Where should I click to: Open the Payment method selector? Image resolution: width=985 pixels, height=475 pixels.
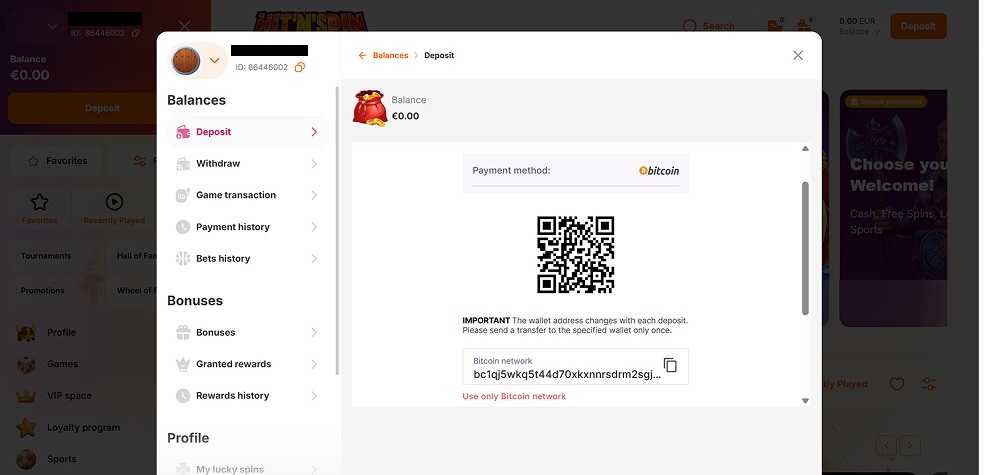(575, 171)
